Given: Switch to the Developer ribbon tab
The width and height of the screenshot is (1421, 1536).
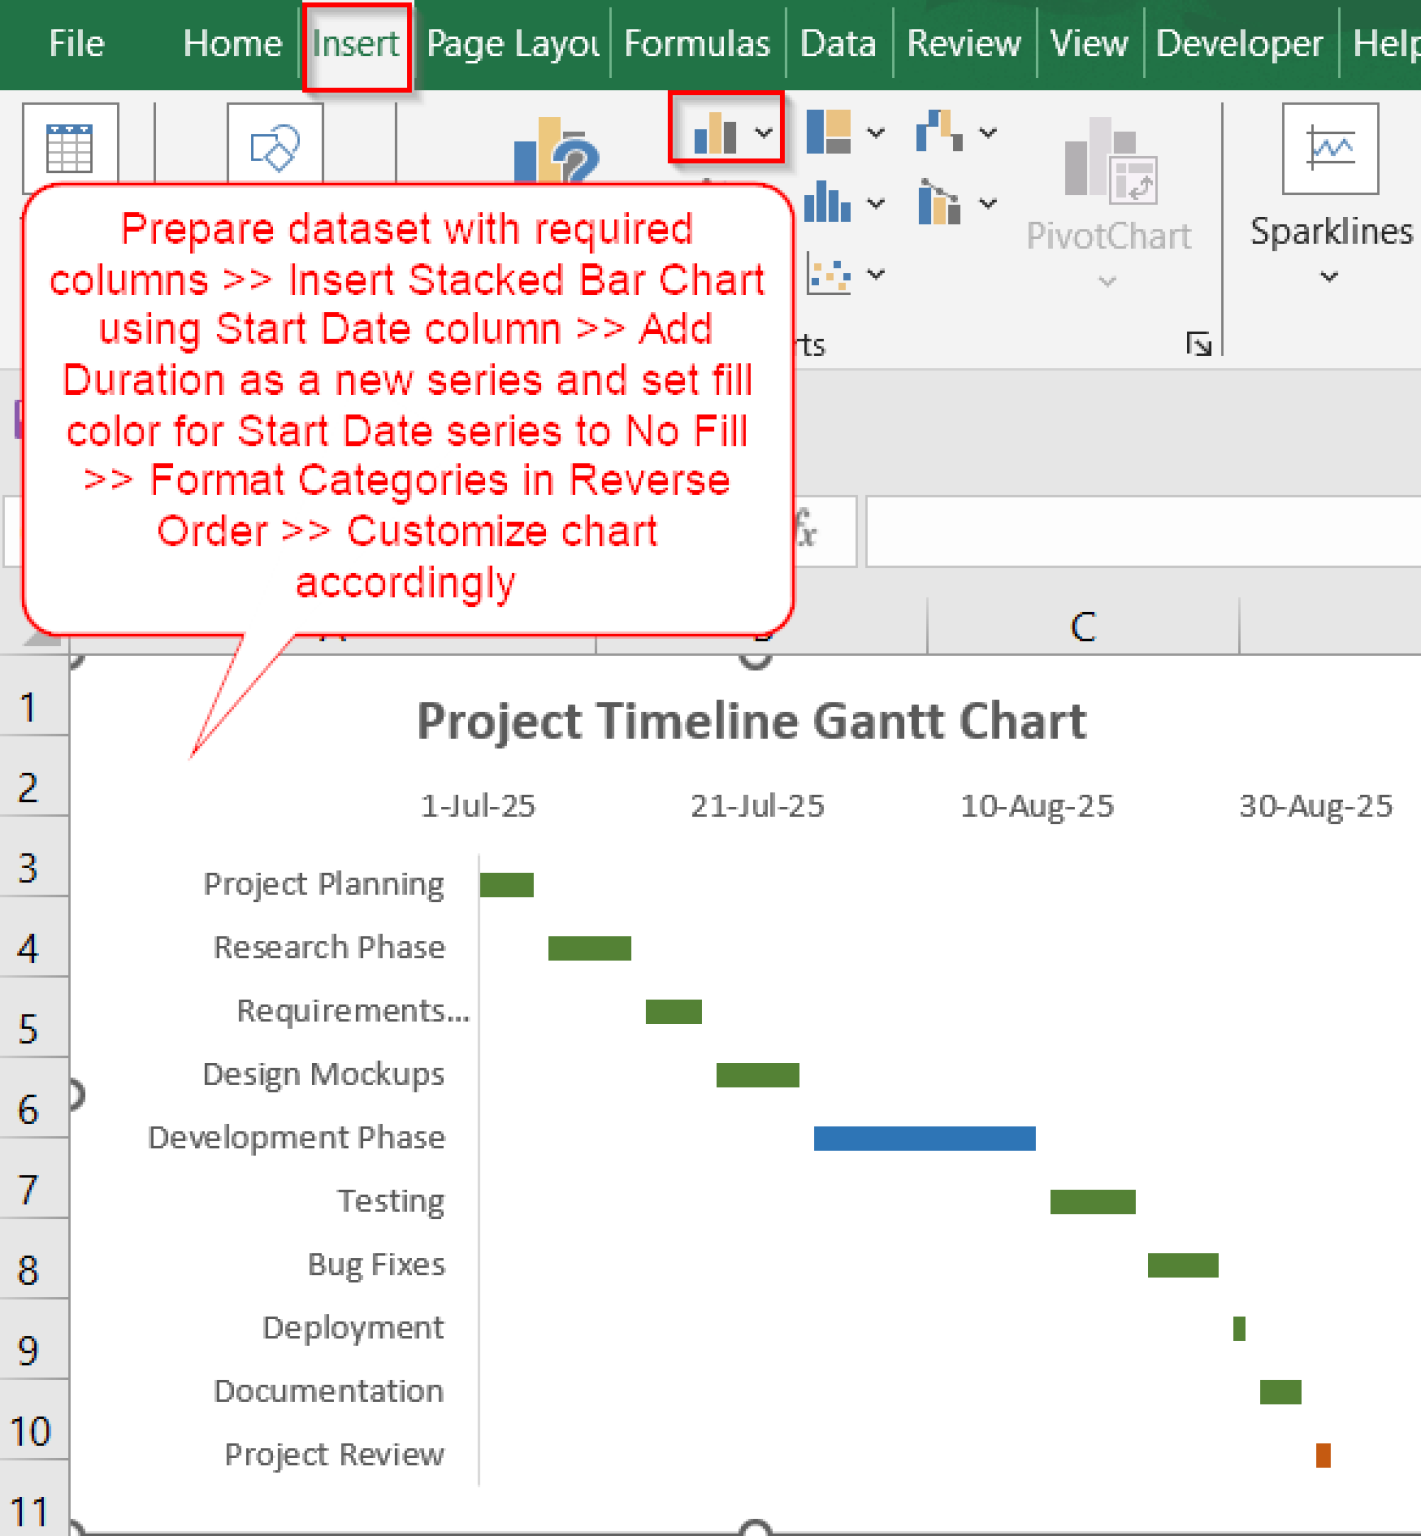Looking at the screenshot, I should coord(1239,43).
